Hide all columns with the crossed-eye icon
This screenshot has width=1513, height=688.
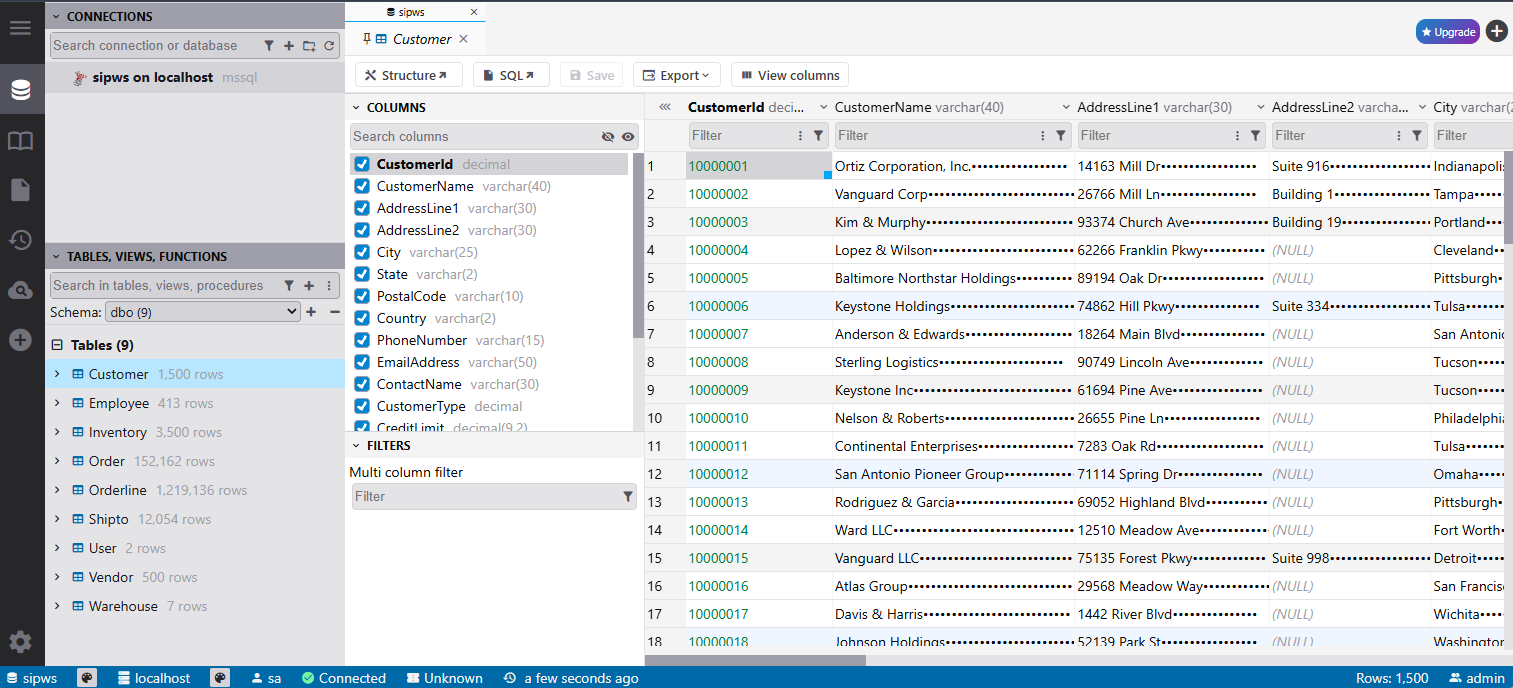(608, 137)
